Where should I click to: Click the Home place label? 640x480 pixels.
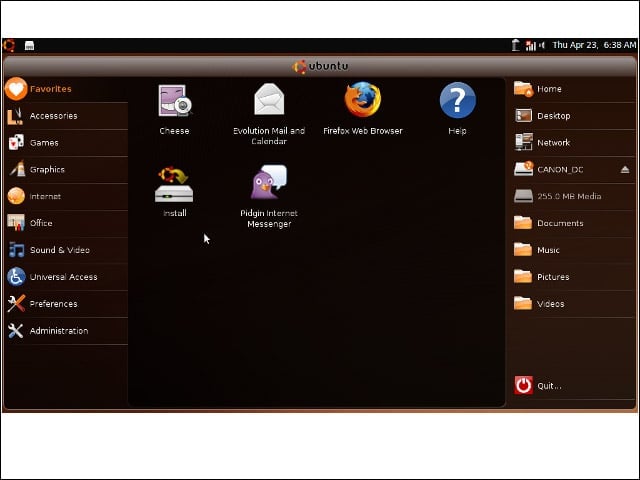549,89
